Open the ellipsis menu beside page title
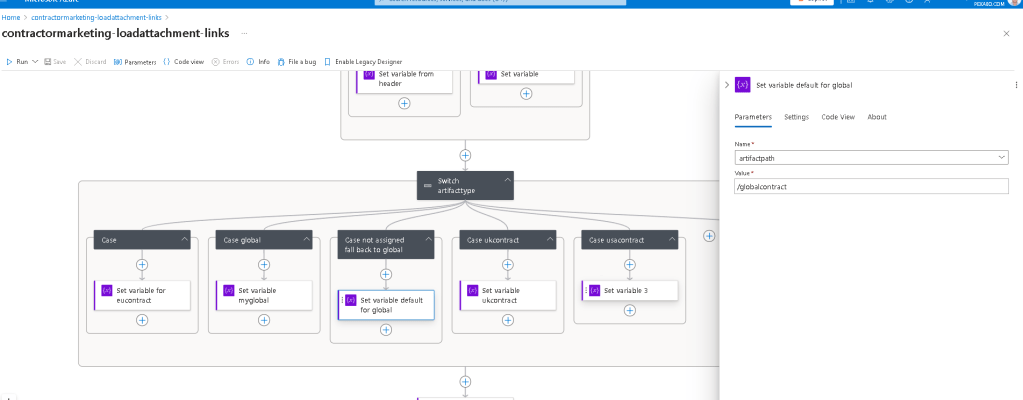This screenshot has height=400, width=1023. 244,33
